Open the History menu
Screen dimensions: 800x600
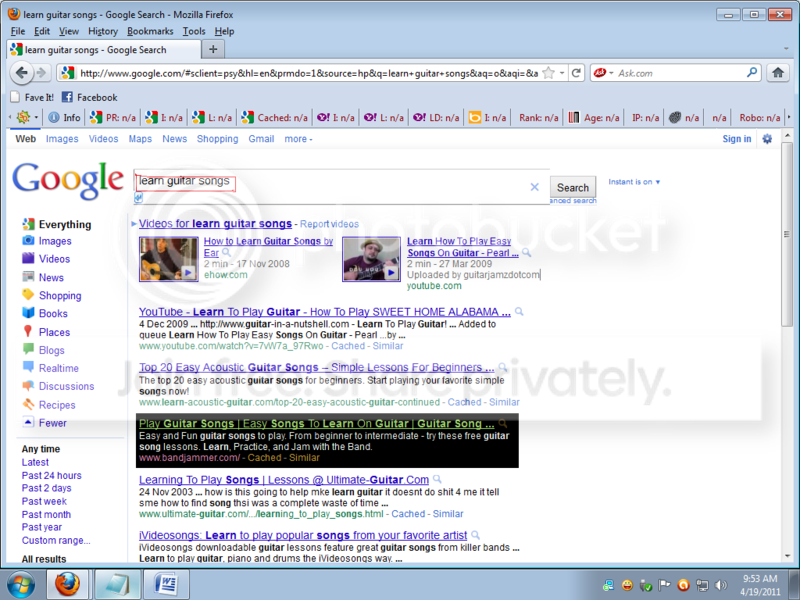pyautogui.click(x=103, y=31)
